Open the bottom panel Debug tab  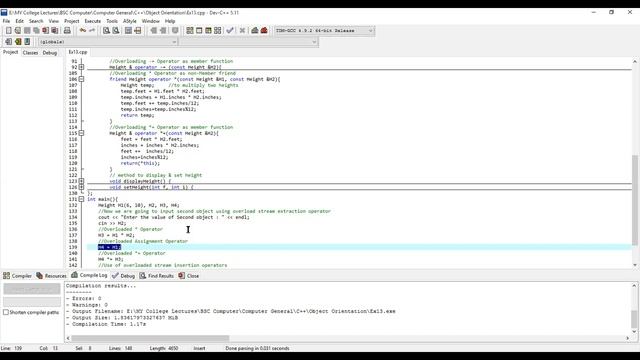pyautogui.click(x=124, y=276)
